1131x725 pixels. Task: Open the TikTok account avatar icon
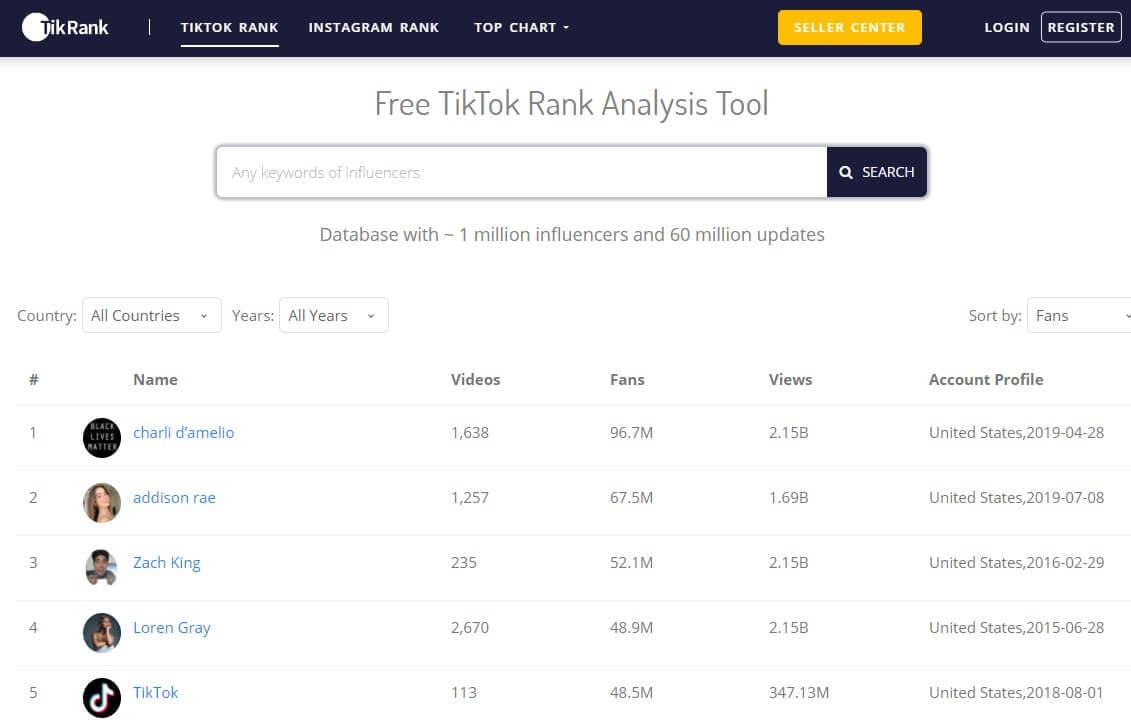(102, 697)
